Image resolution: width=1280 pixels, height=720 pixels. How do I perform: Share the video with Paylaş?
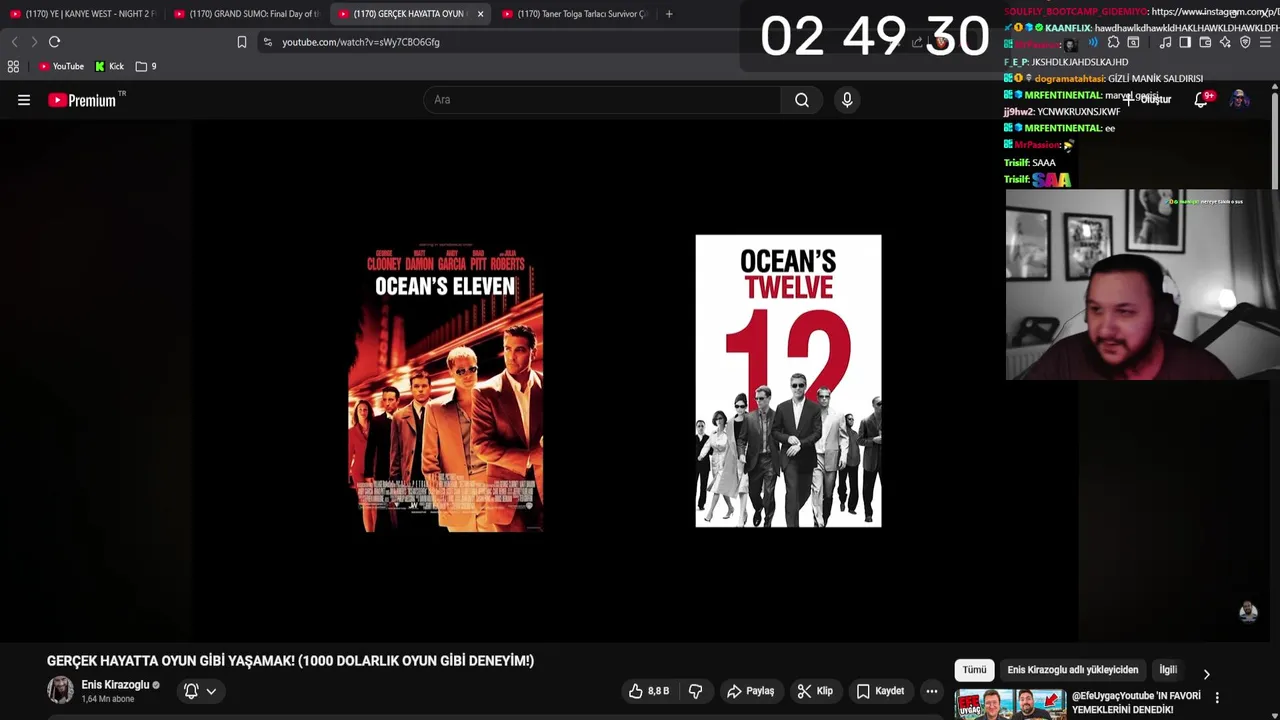point(751,691)
